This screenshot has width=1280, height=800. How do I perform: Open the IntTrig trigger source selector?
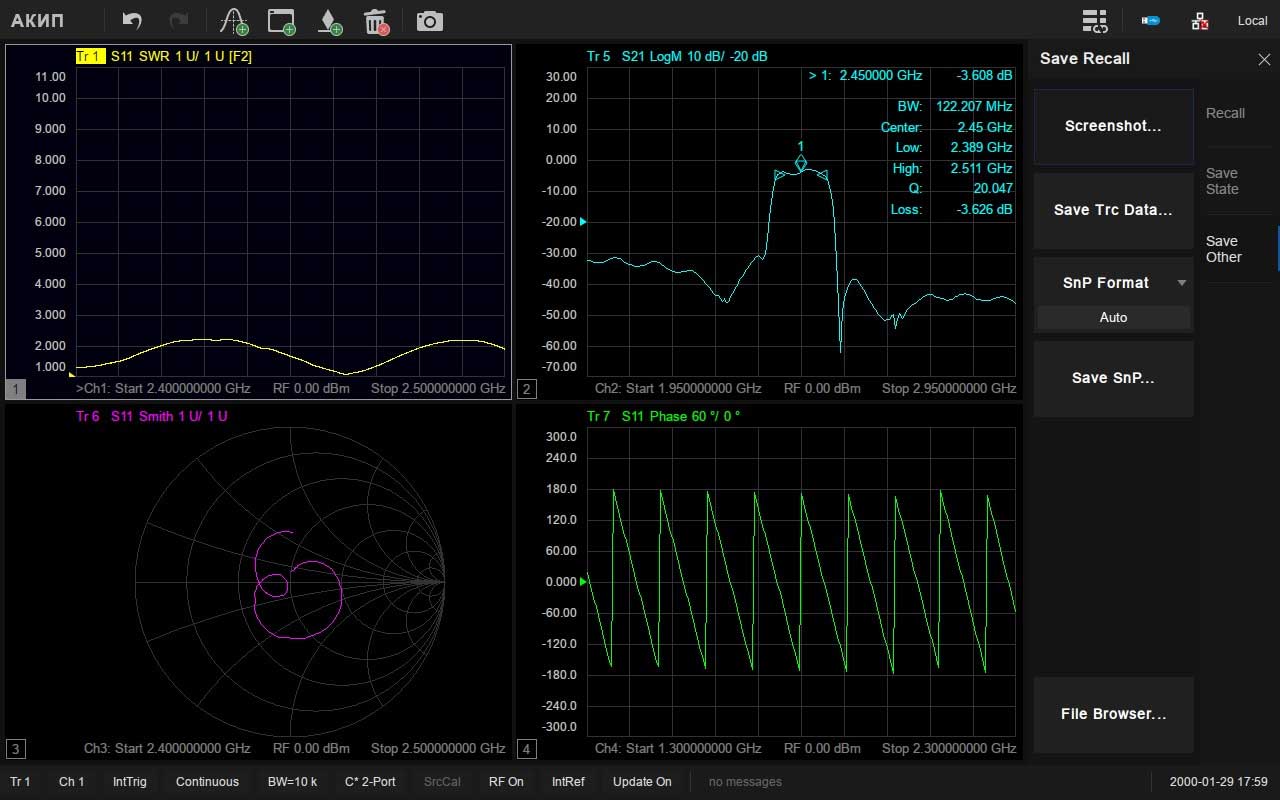pos(129,782)
